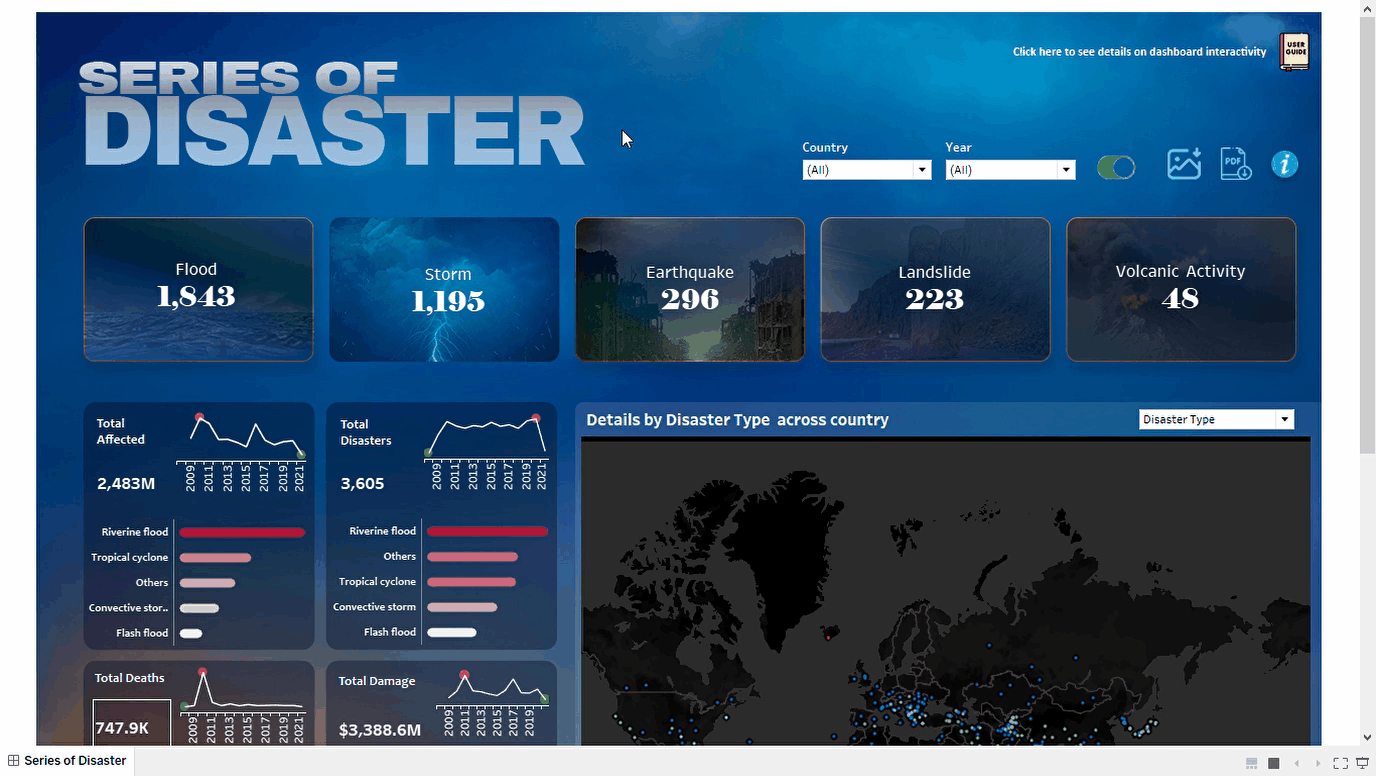The height and width of the screenshot is (776, 1376).
Task: Click the download image icon
Action: pos(1183,164)
